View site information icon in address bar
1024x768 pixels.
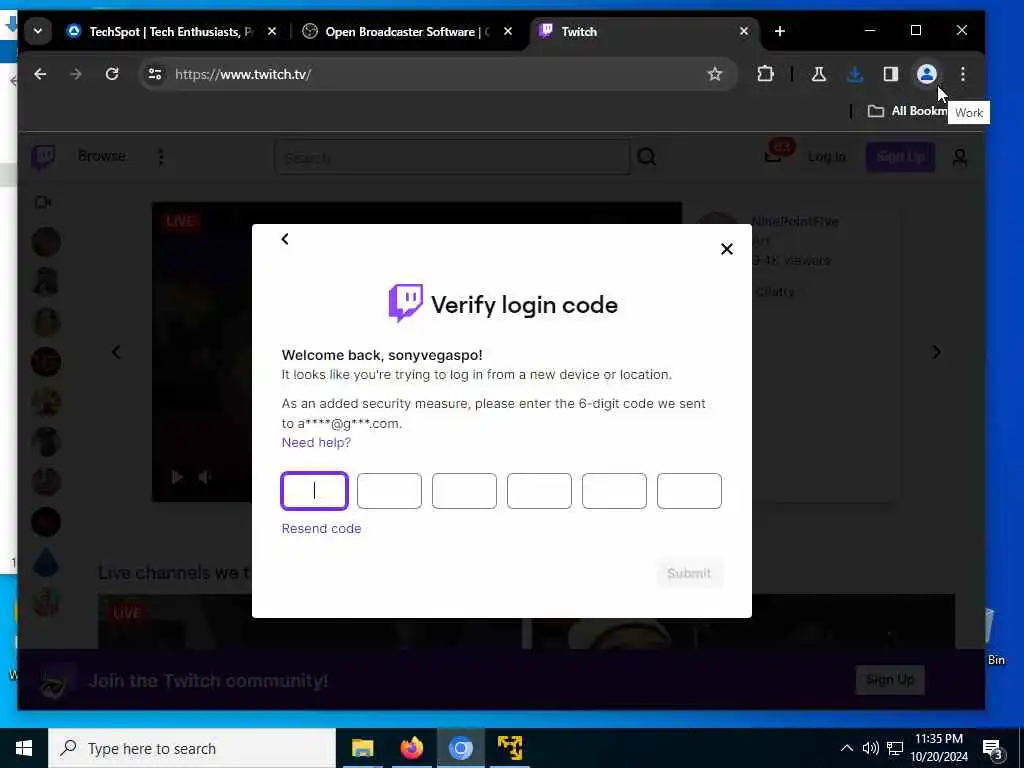point(155,74)
